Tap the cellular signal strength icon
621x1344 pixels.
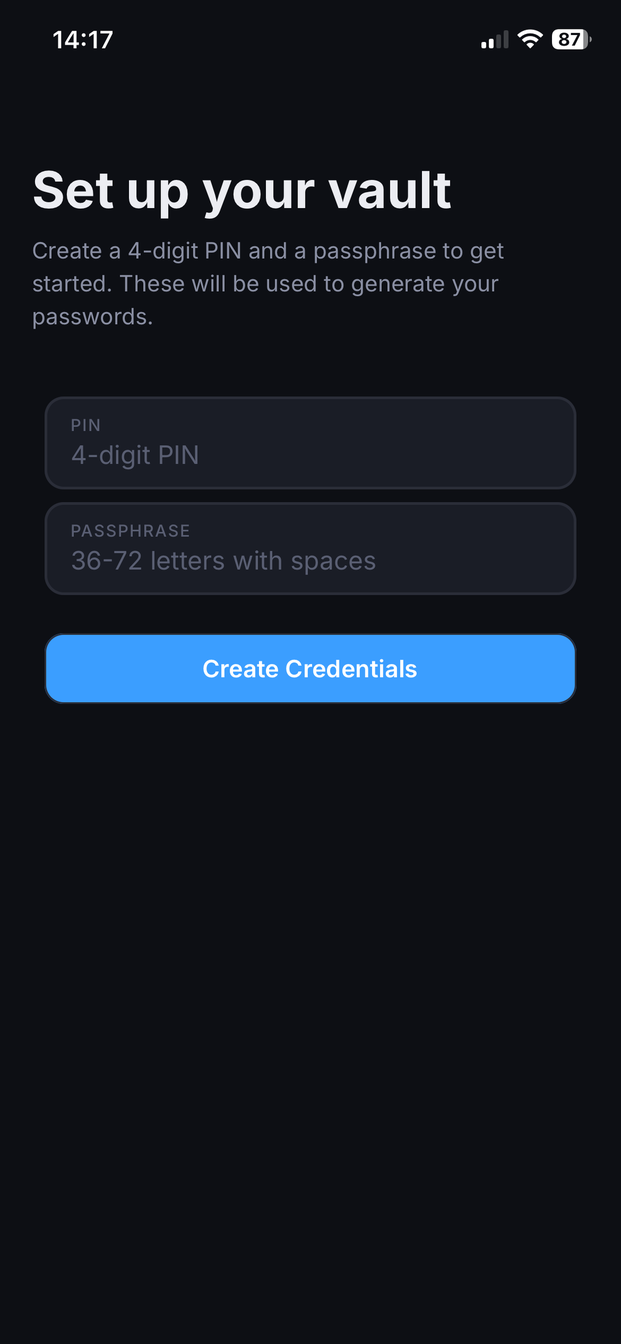coord(494,40)
